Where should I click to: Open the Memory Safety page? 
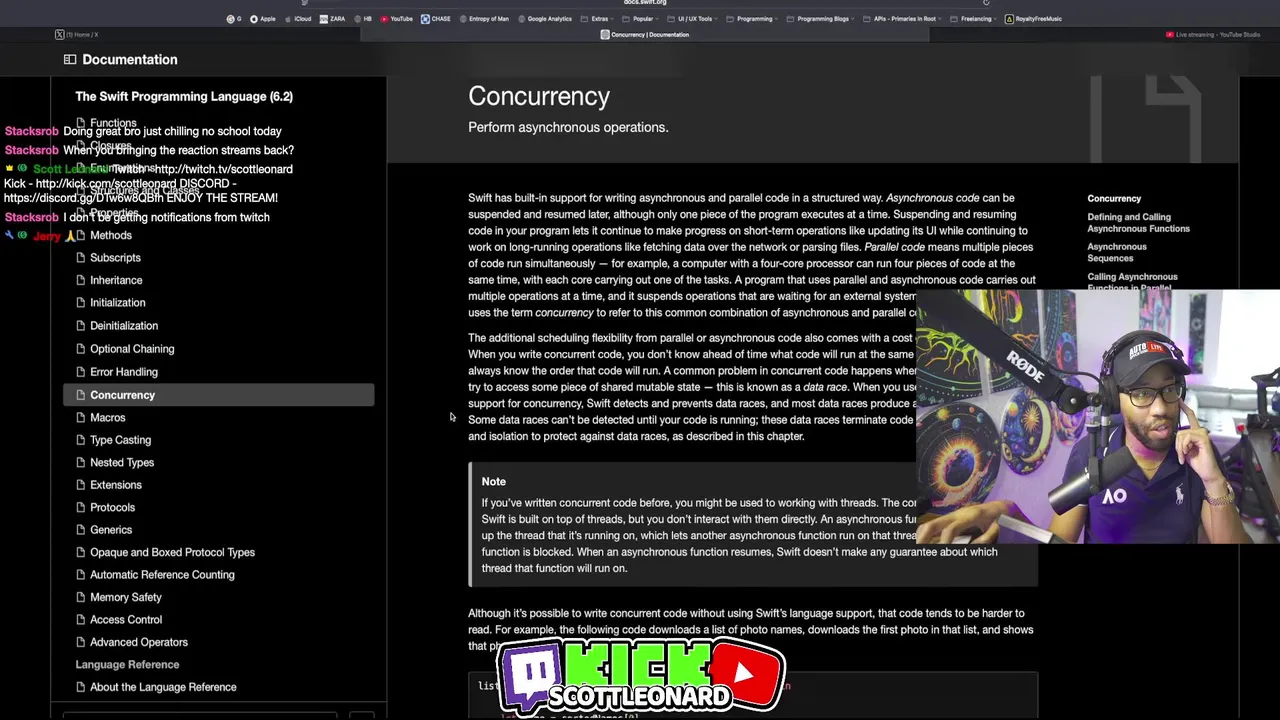click(x=126, y=598)
